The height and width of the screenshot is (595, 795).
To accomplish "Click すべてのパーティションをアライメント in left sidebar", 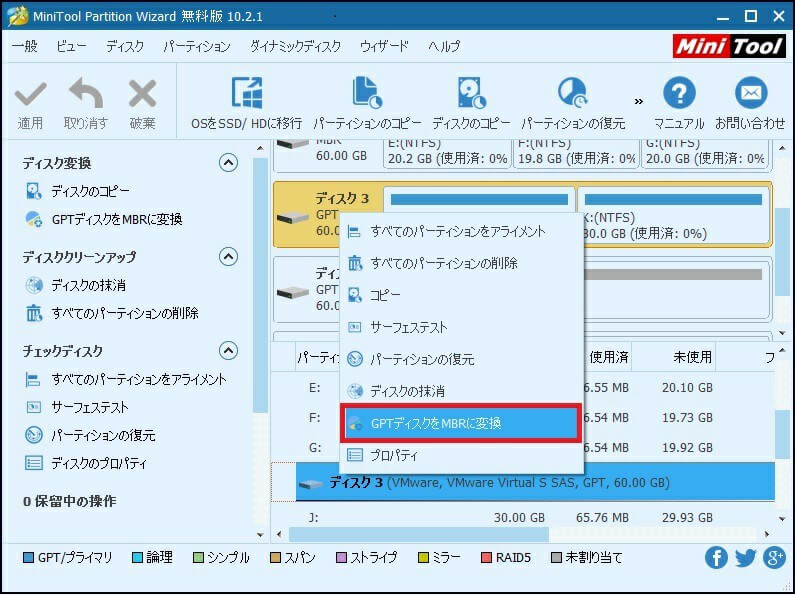I will (x=139, y=380).
